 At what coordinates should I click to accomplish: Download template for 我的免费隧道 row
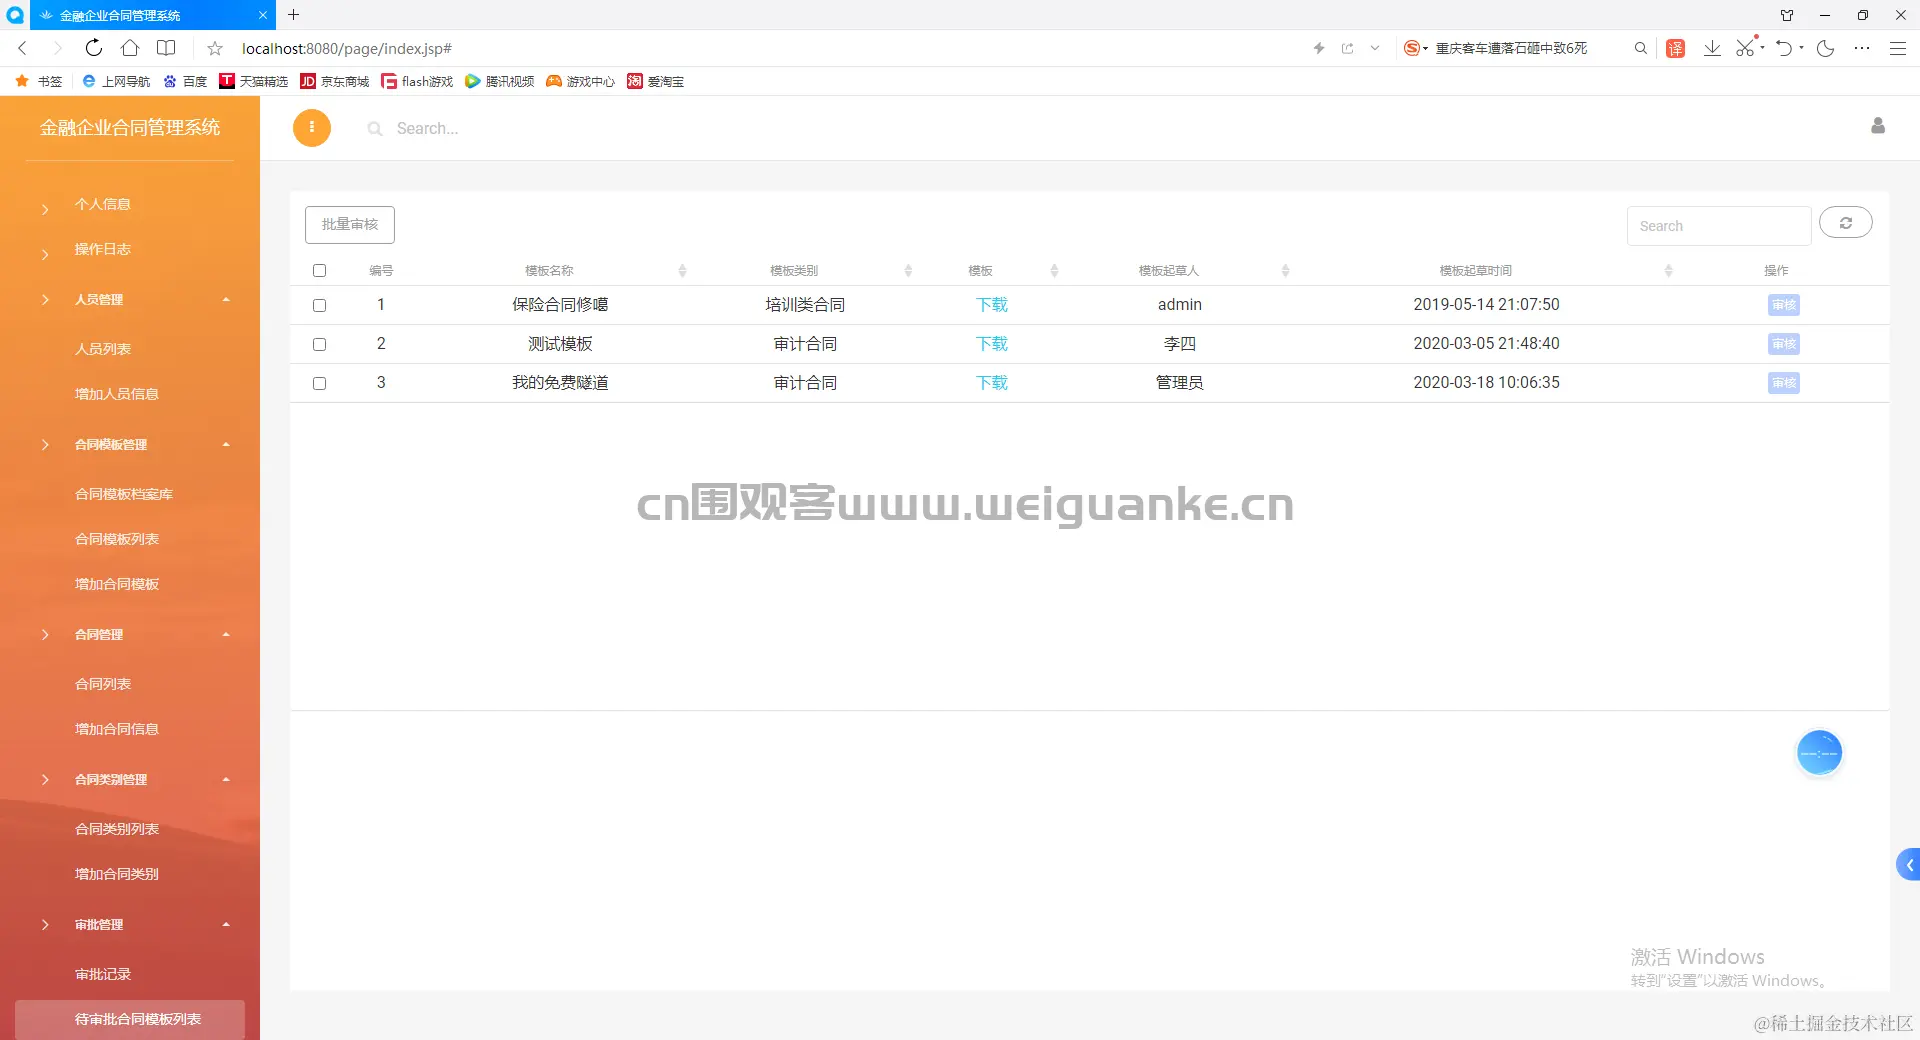coord(992,383)
